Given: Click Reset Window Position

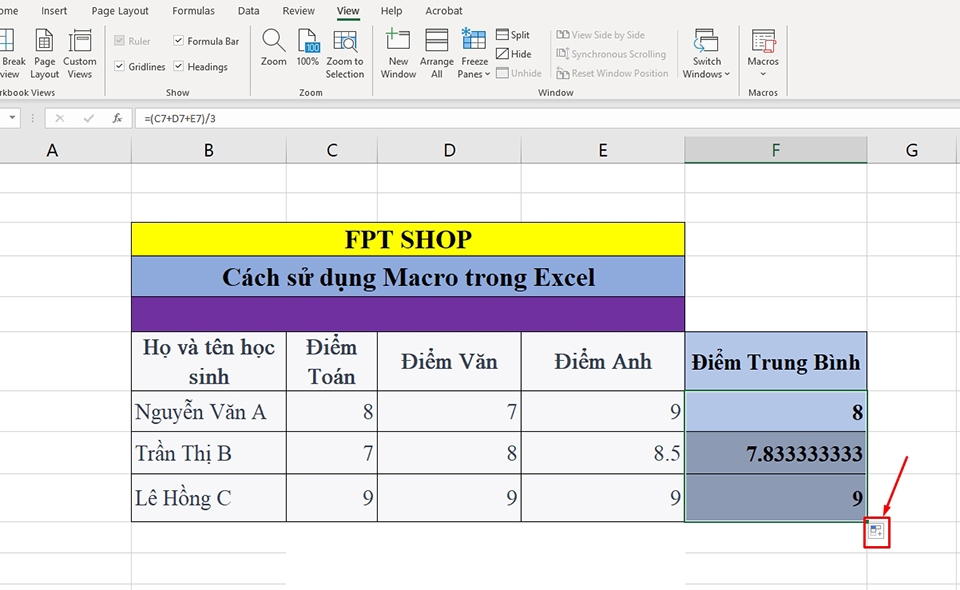Looking at the screenshot, I should tap(612, 73).
